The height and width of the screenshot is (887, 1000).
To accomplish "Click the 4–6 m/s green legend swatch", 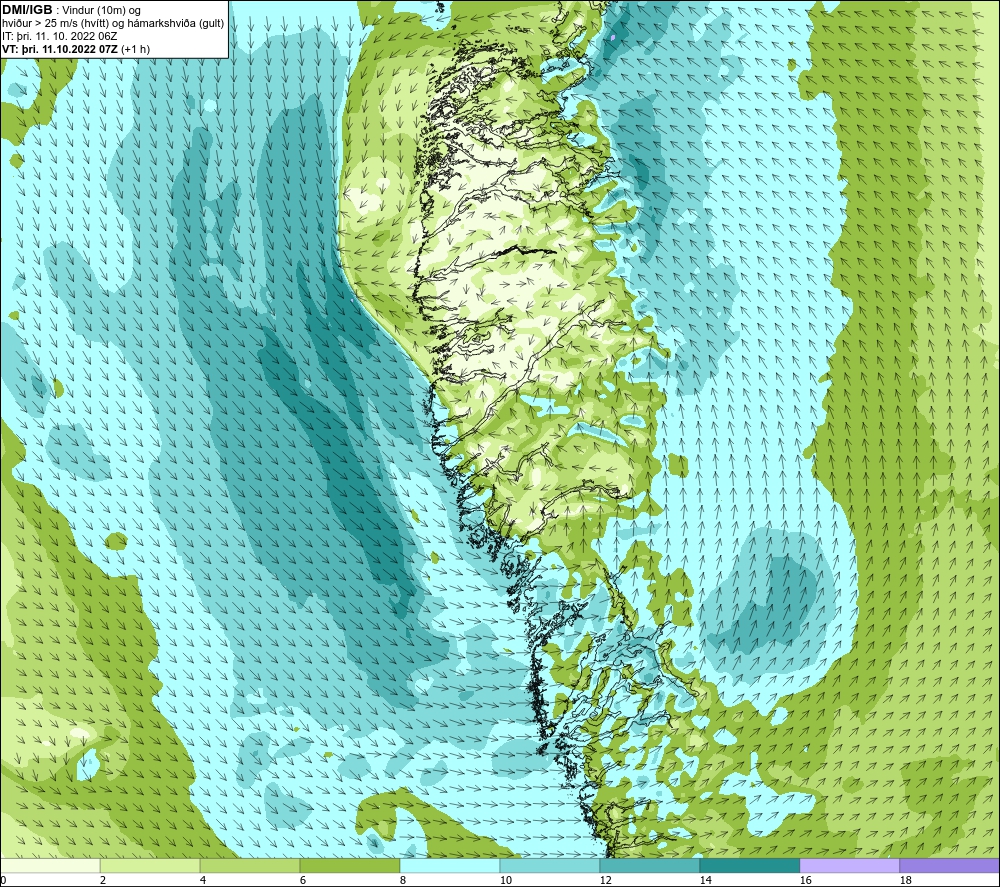I will pyautogui.click(x=250, y=866).
